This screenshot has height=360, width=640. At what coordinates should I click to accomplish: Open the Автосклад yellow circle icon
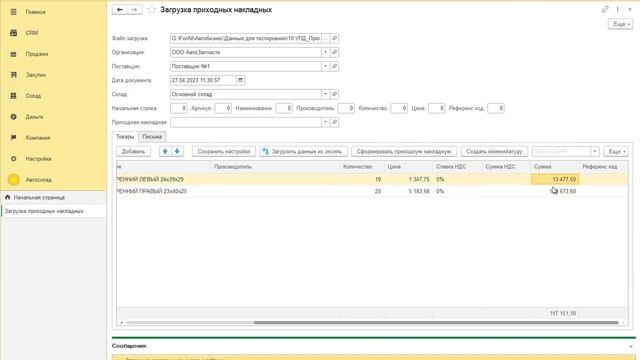point(13,180)
